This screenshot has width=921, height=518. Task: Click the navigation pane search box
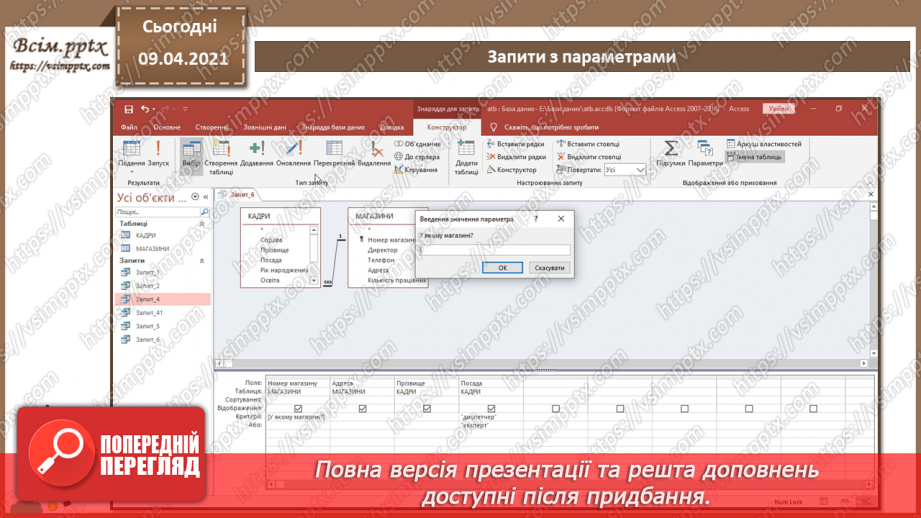click(x=157, y=211)
